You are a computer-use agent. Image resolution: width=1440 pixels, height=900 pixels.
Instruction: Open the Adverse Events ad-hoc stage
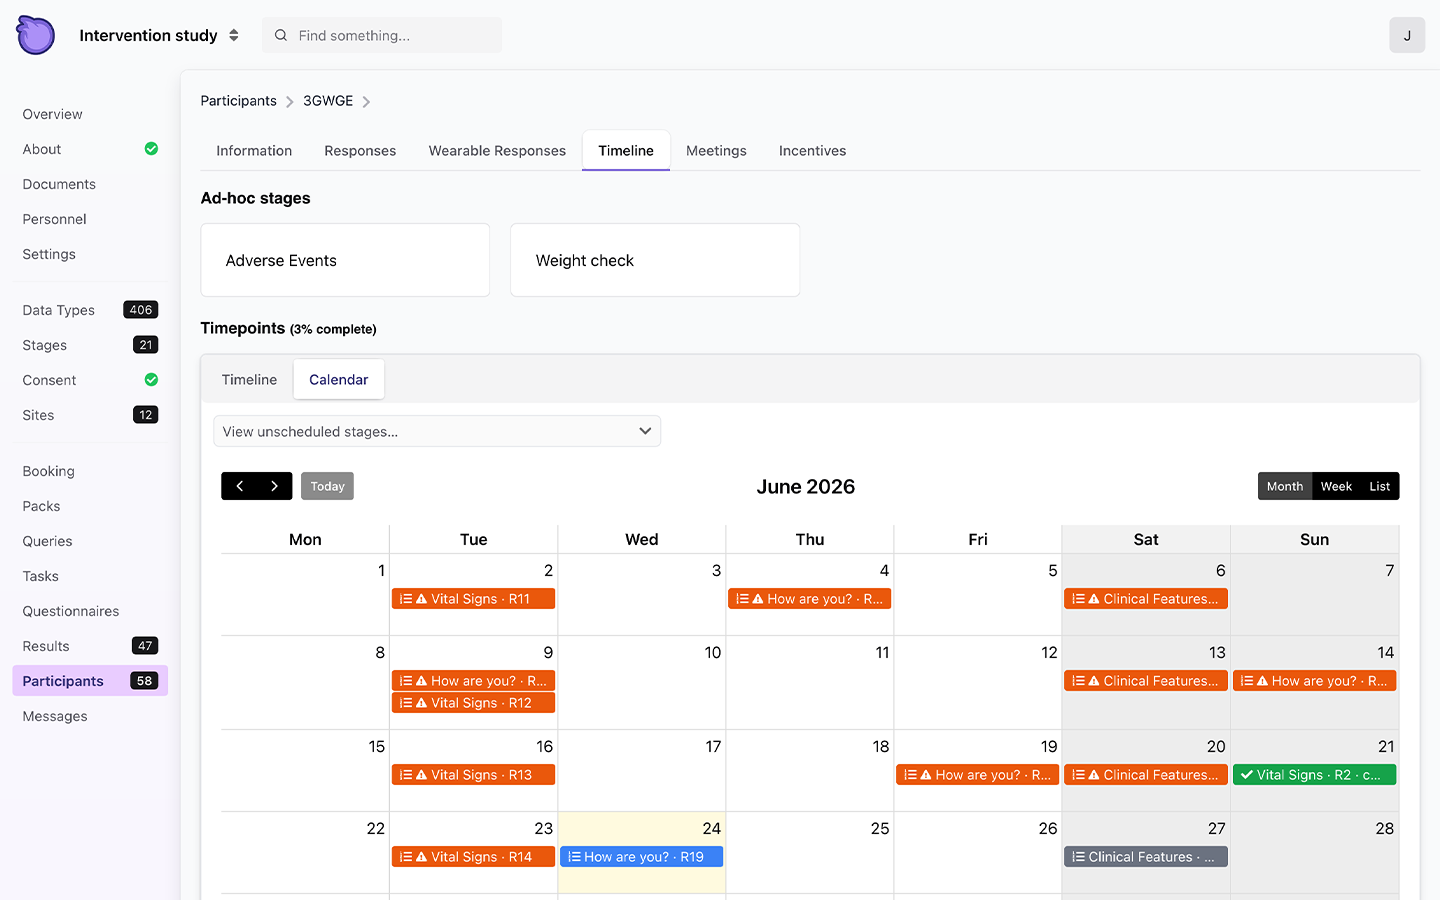[x=345, y=260]
